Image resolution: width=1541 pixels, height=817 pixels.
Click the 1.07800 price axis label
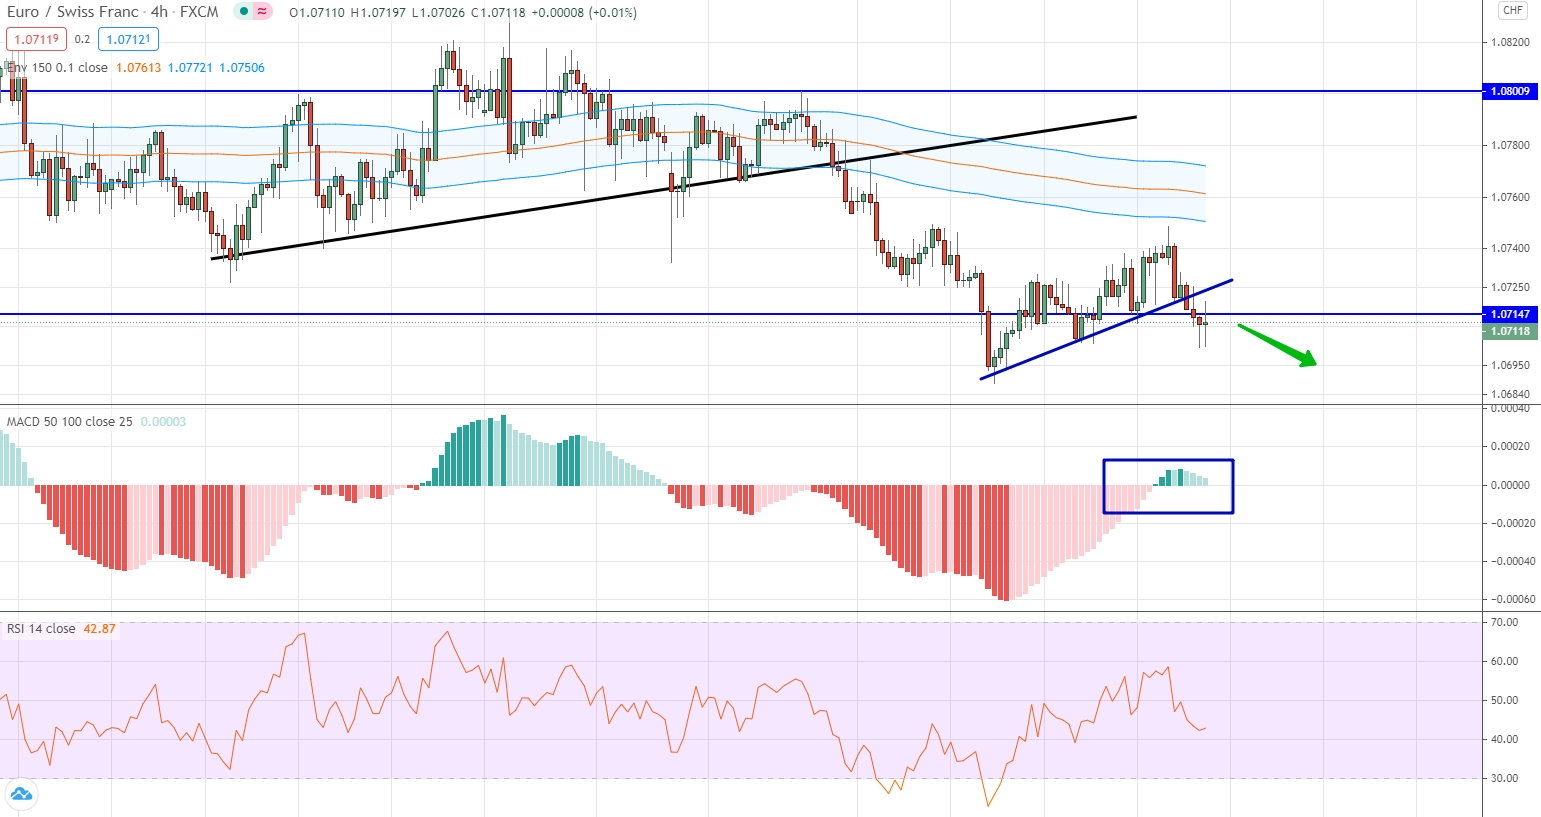tap(1510, 145)
